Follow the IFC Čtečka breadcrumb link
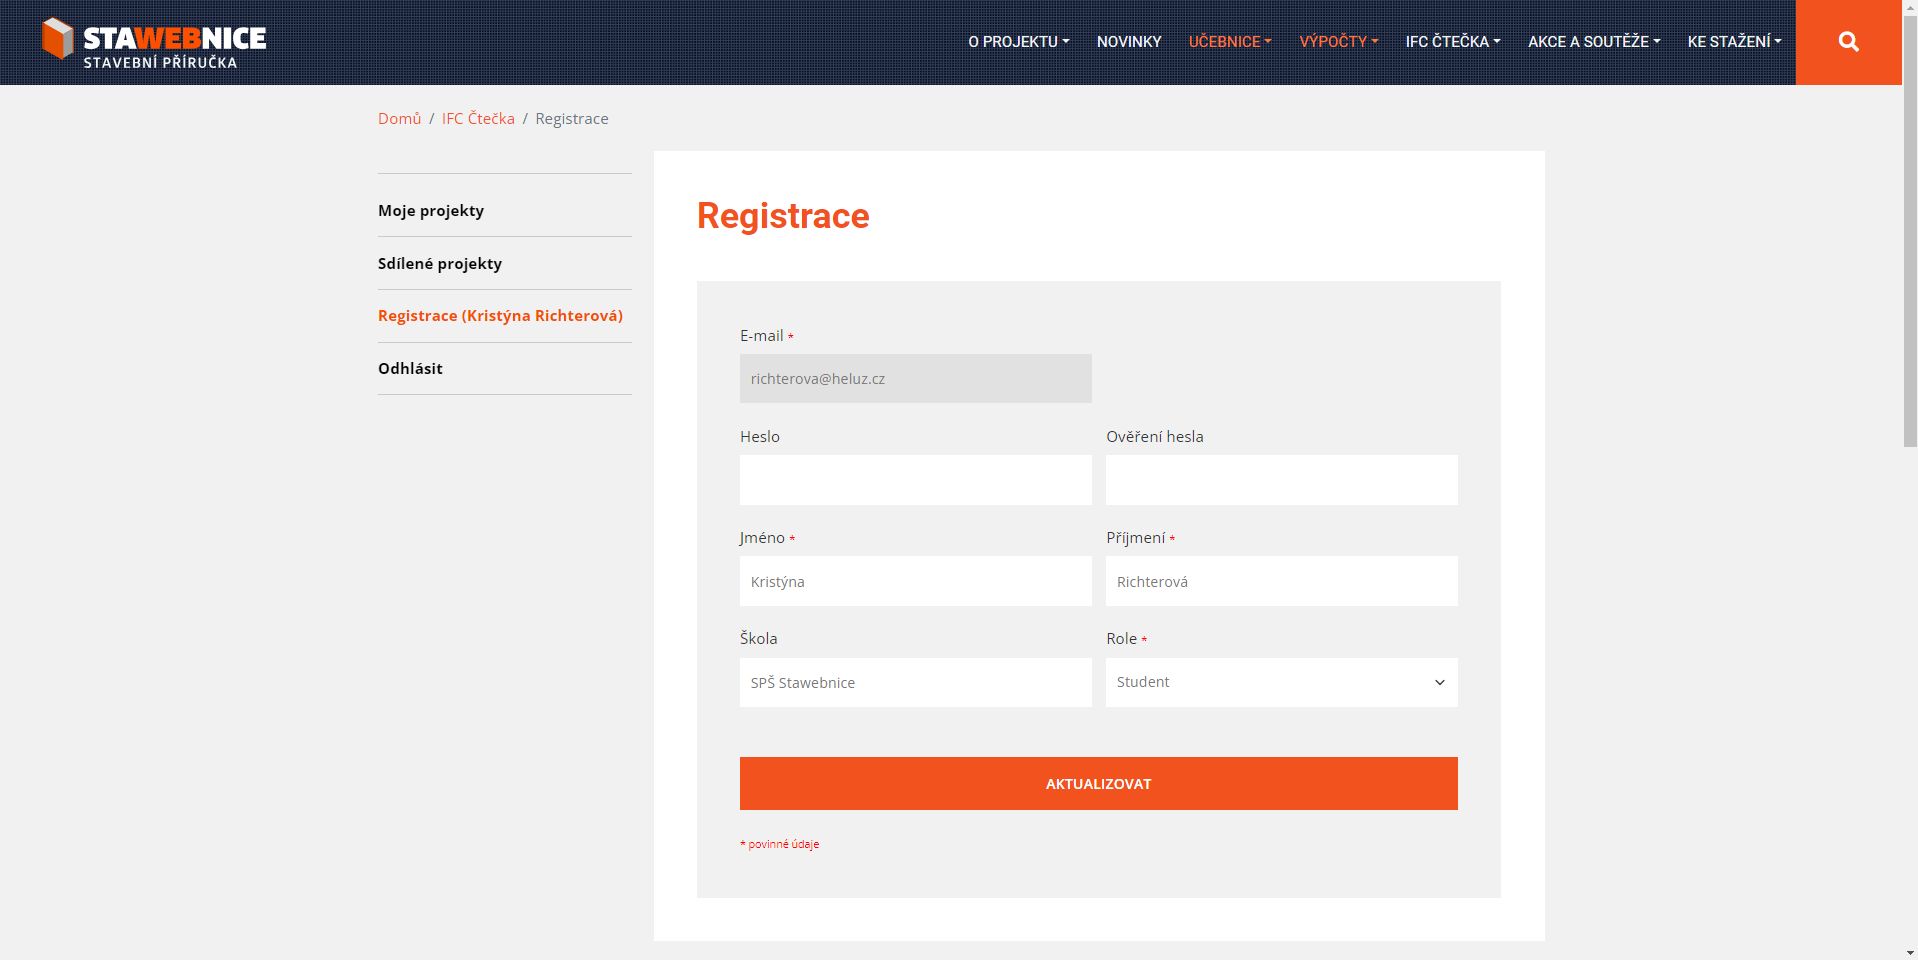The height and width of the screenshot is (960, 1918). coord(478,119)
